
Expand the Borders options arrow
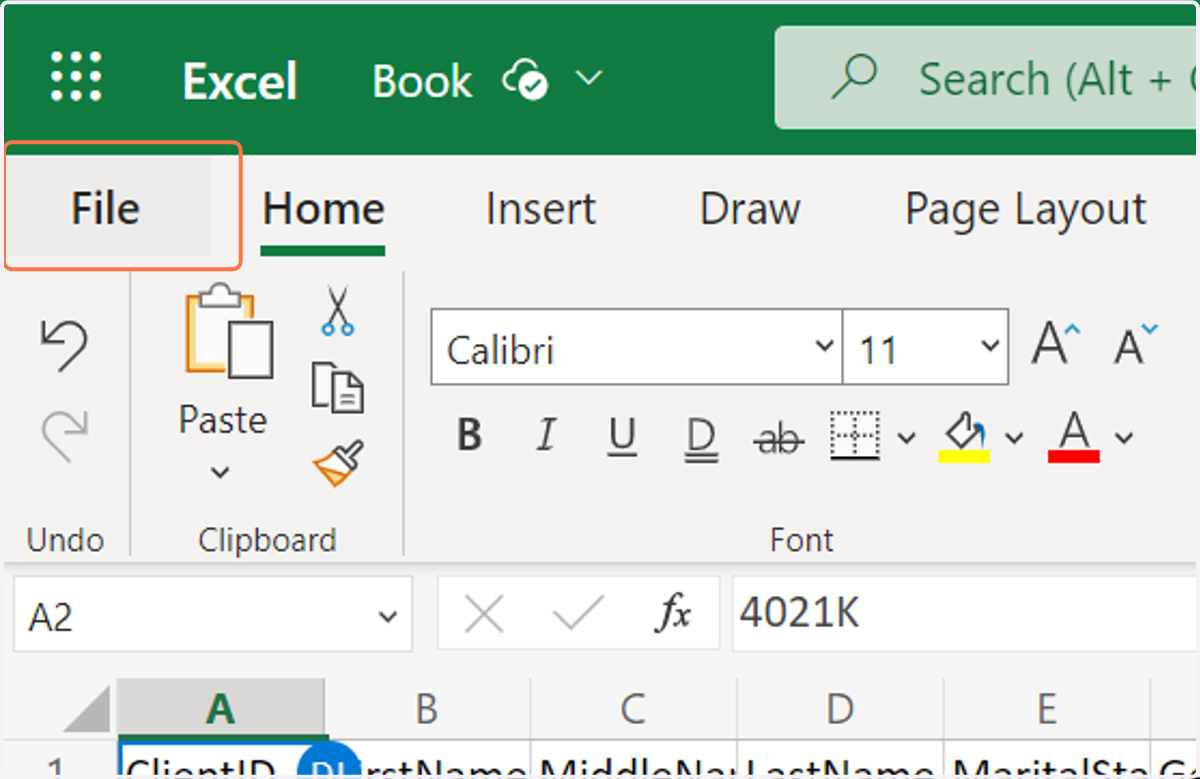[906, 438]
